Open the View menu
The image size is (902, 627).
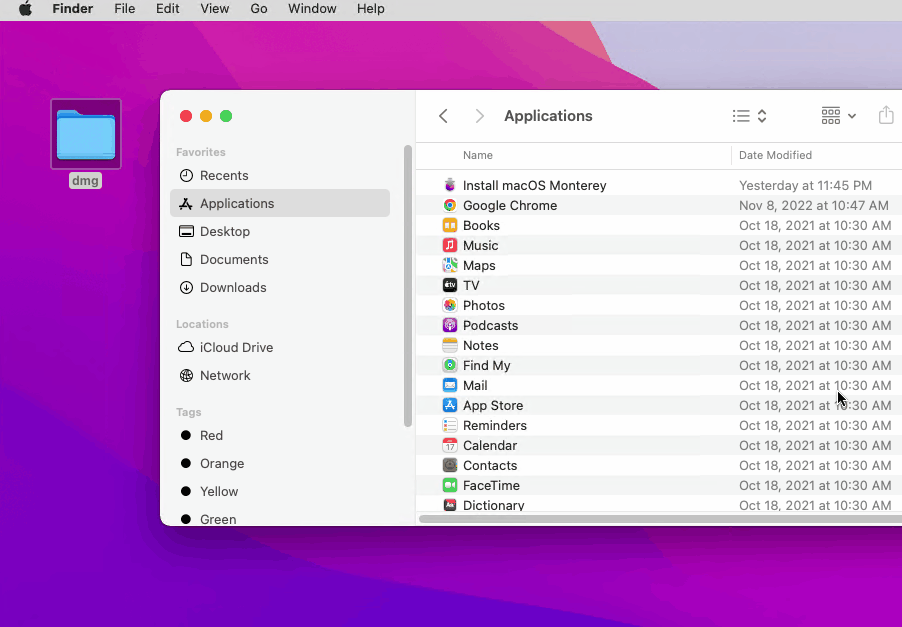tap(215, 9)
